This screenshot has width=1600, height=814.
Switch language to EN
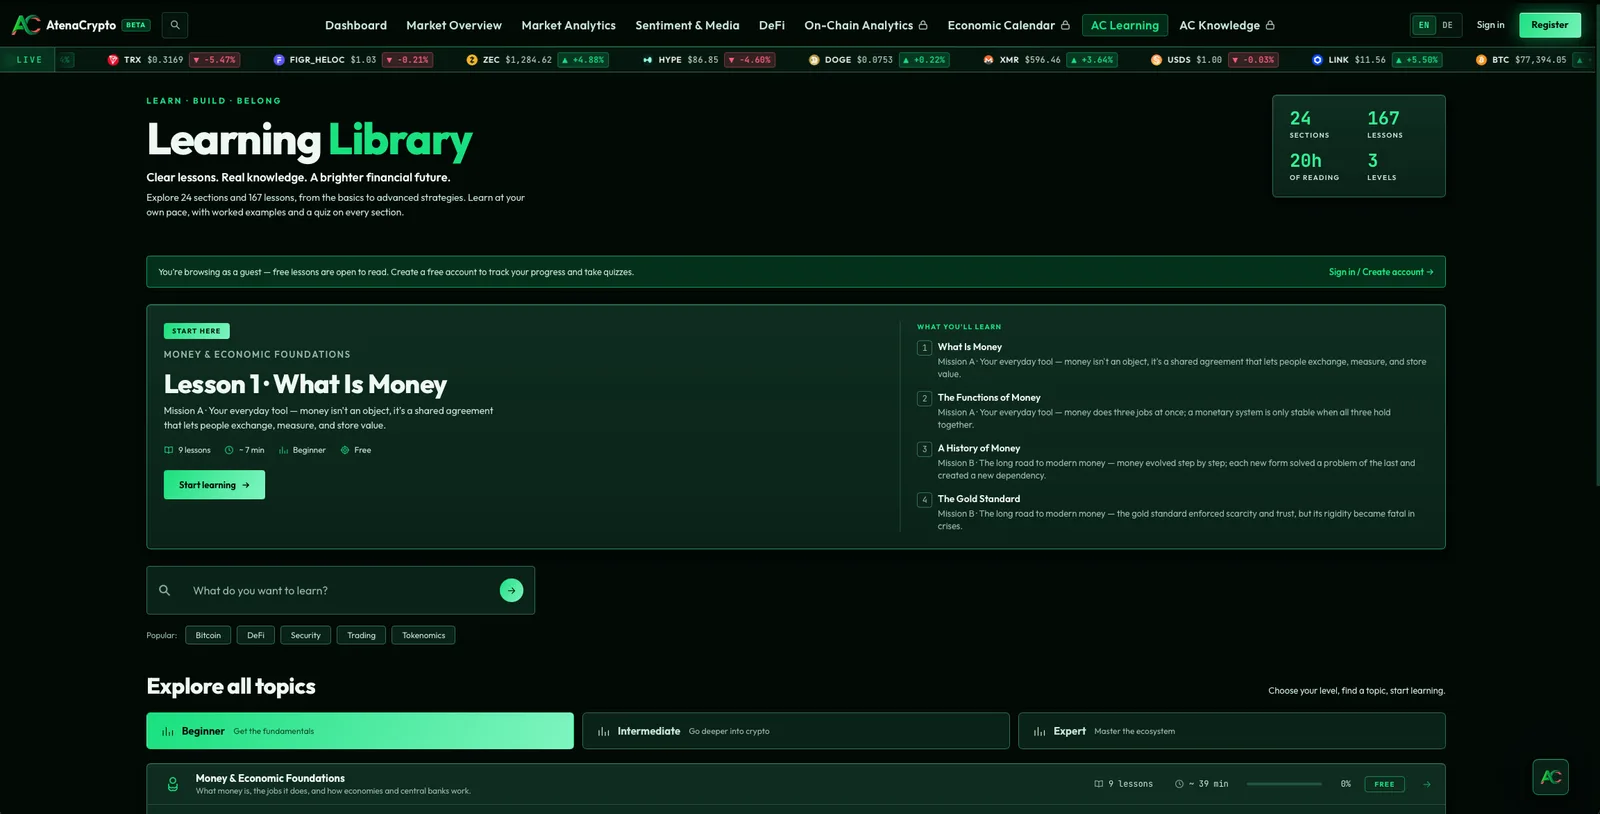tap(1424, 25)
